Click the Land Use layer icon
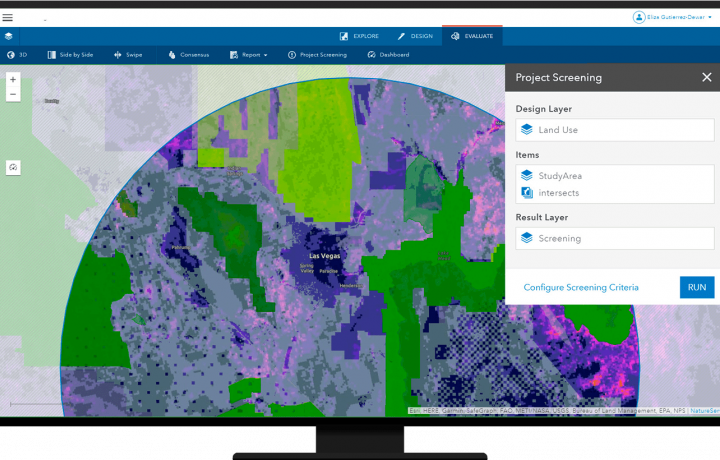720x460 pixels. (x=527, y=129)
